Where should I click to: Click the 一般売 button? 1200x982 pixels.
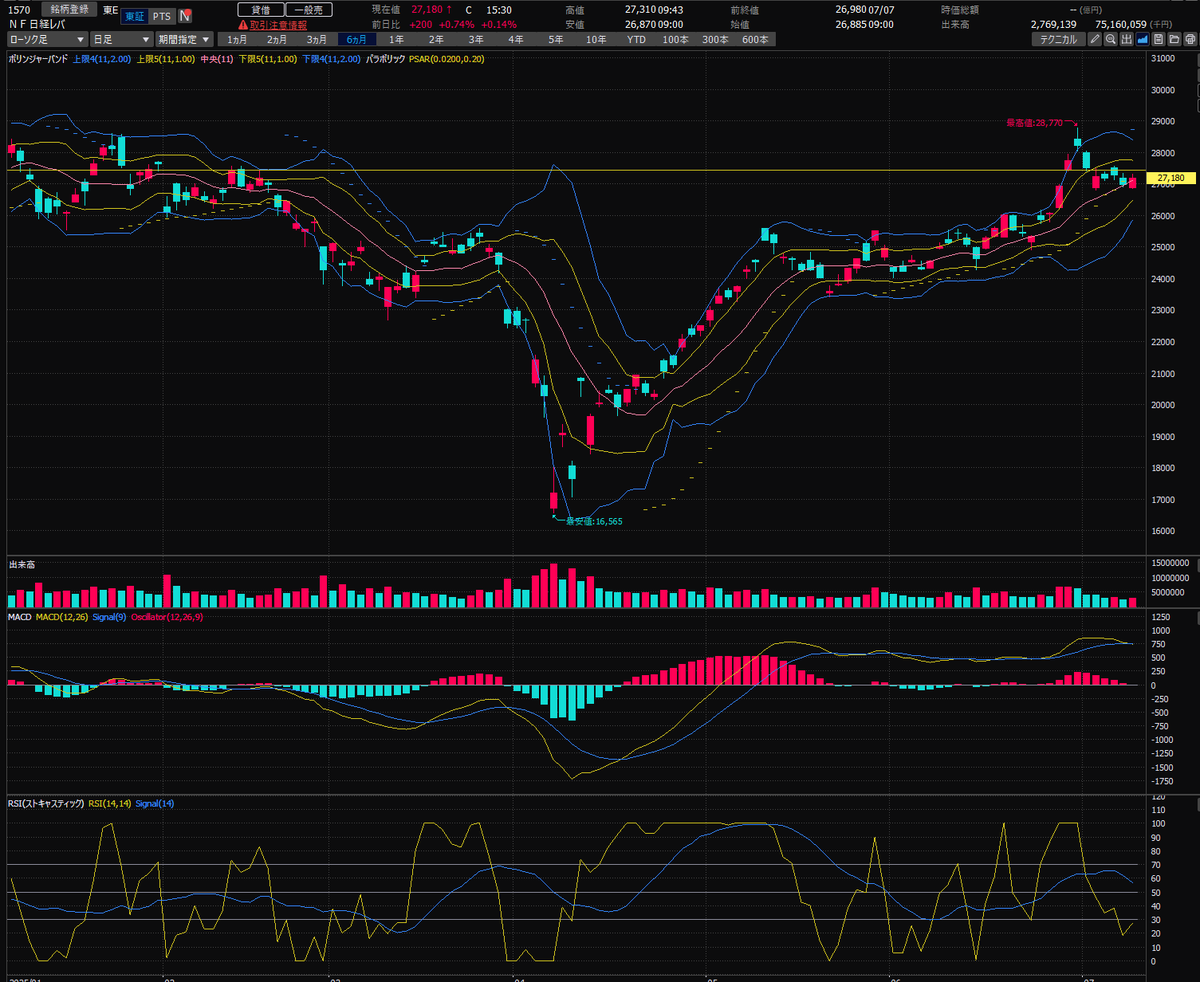308,9
